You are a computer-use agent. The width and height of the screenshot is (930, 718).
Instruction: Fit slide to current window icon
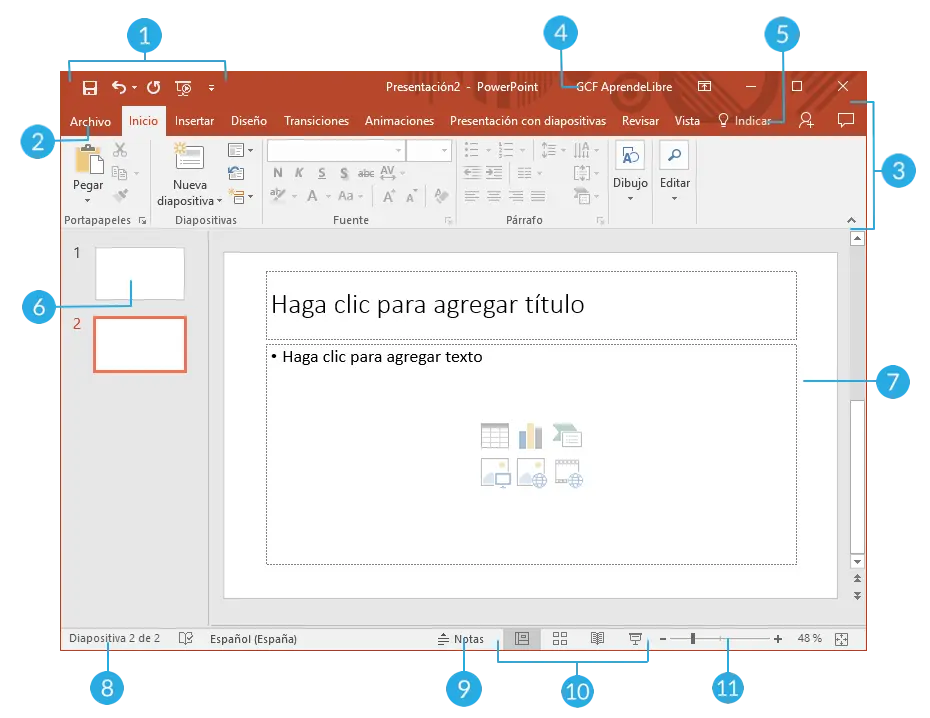pos(840,638)
